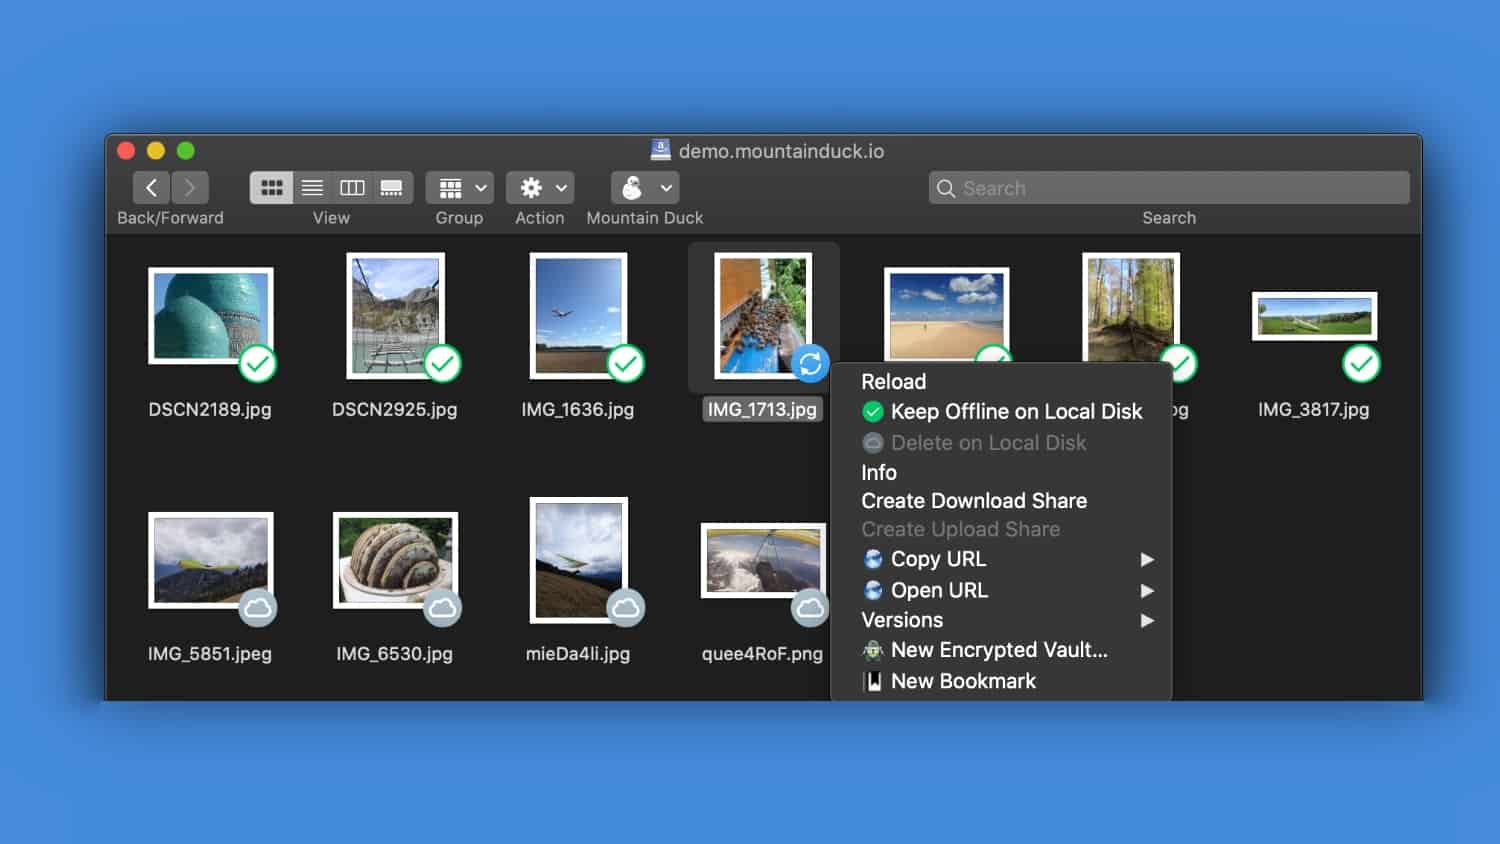Select the mieDa4li.jpg thumbnail

[578, 560]
